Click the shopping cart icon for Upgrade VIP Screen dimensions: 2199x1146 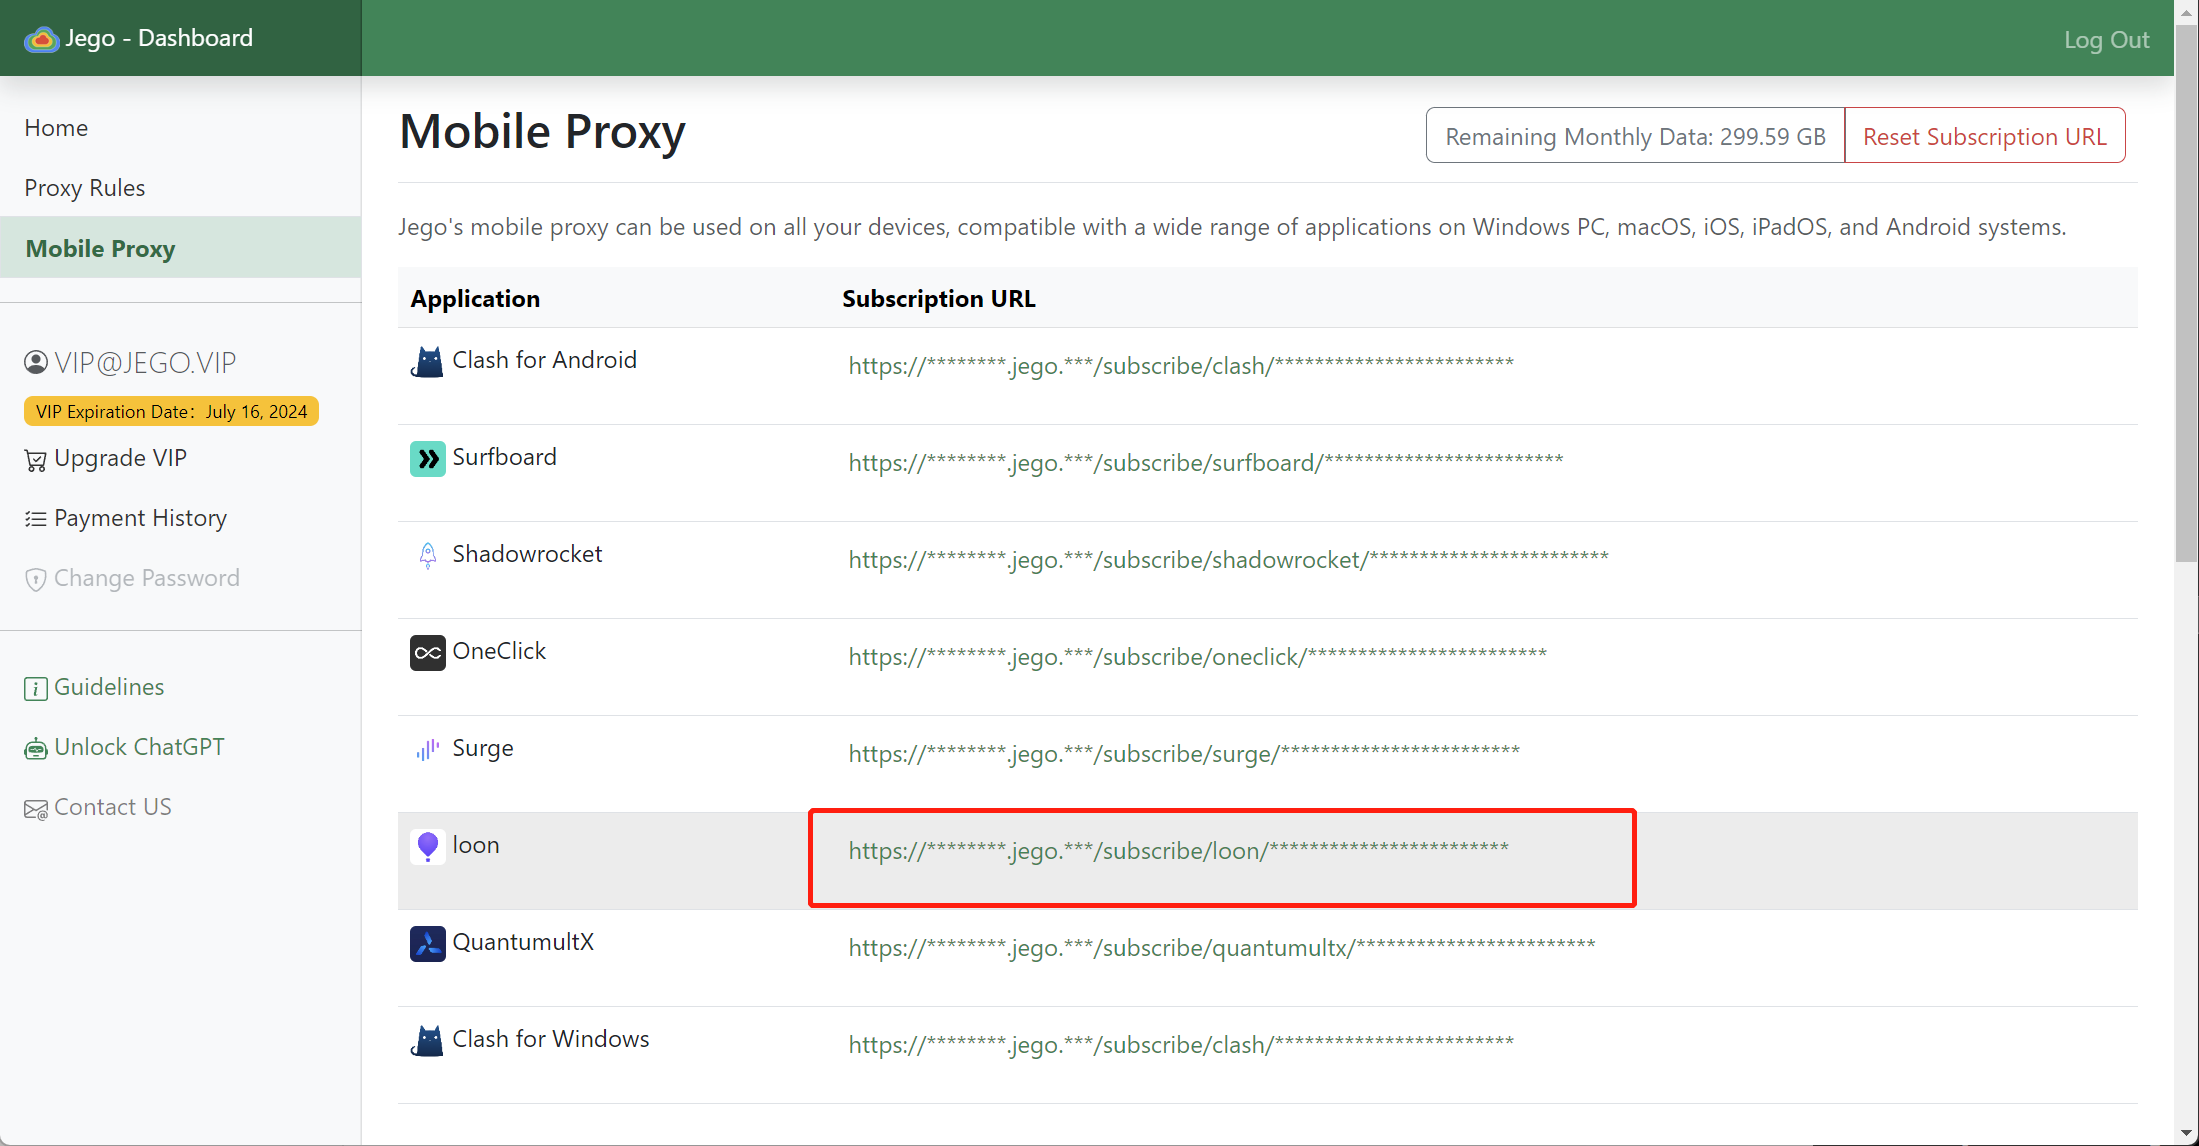pos(36,460)
